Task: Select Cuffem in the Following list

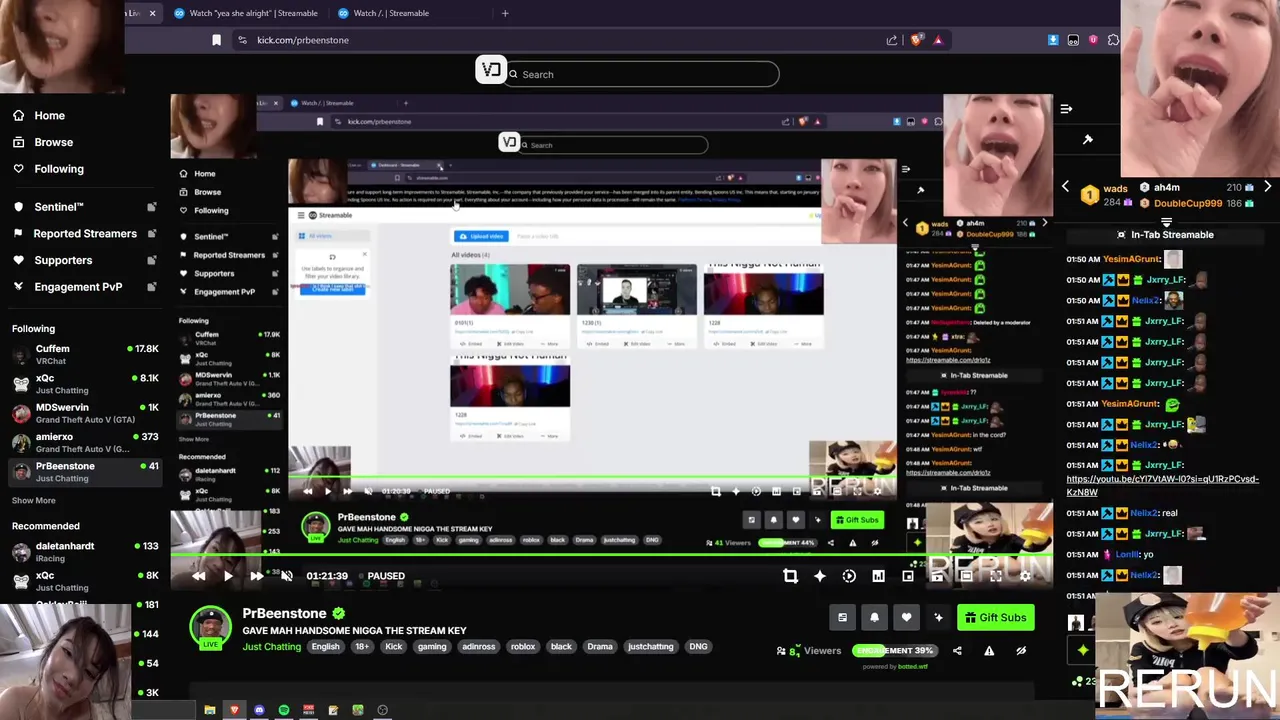Action: pos(85,354)
